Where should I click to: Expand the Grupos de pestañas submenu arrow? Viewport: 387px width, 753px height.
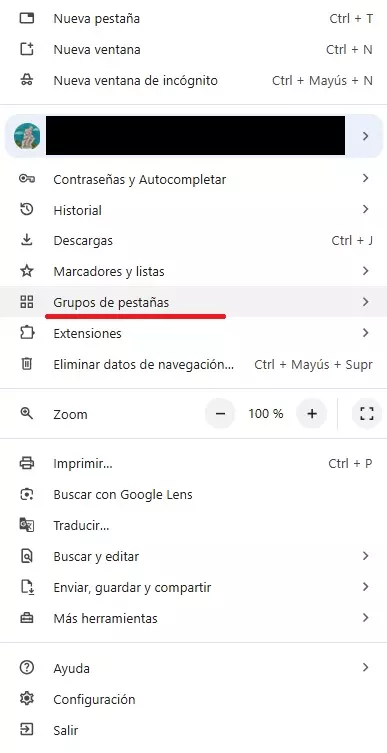365,302
